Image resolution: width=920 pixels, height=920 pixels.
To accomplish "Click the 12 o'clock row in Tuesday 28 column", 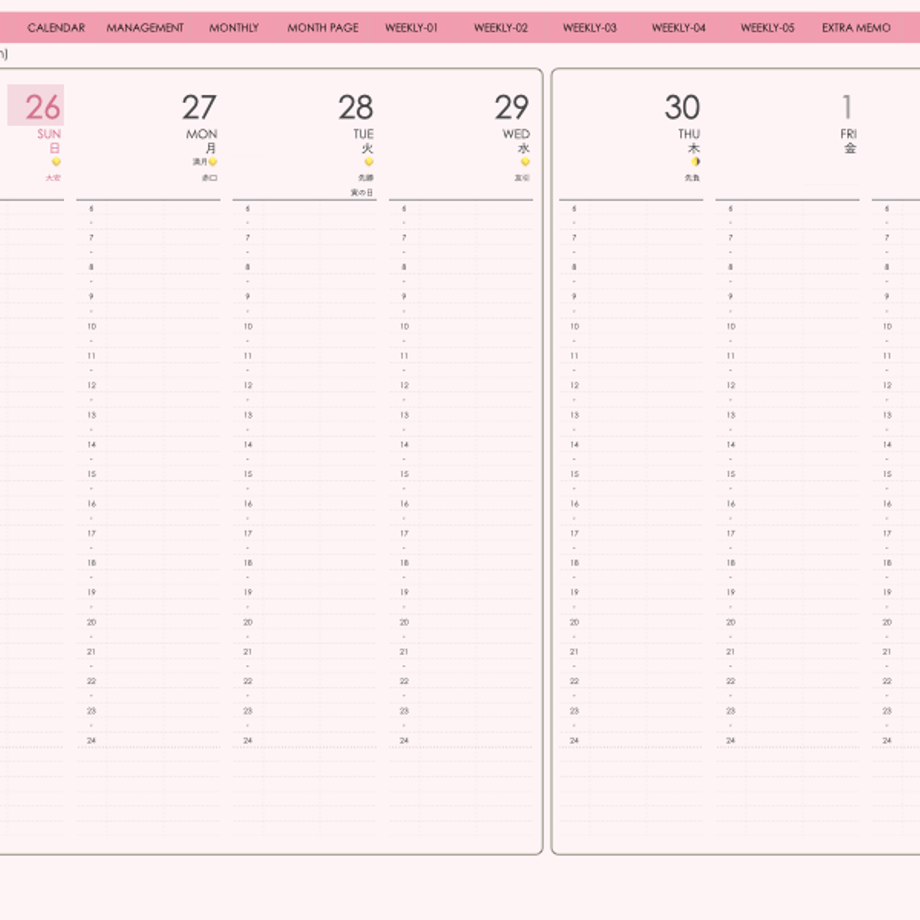I will pos(305,385).
